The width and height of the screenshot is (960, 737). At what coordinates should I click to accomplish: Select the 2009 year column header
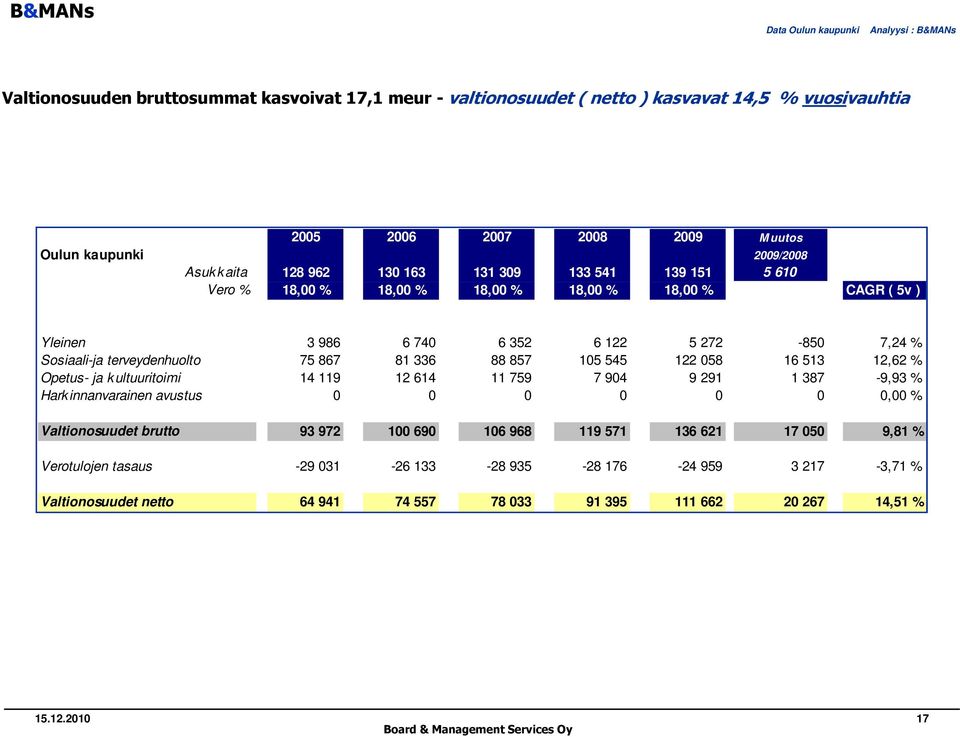pyautogui.click(x=688, y=237)
